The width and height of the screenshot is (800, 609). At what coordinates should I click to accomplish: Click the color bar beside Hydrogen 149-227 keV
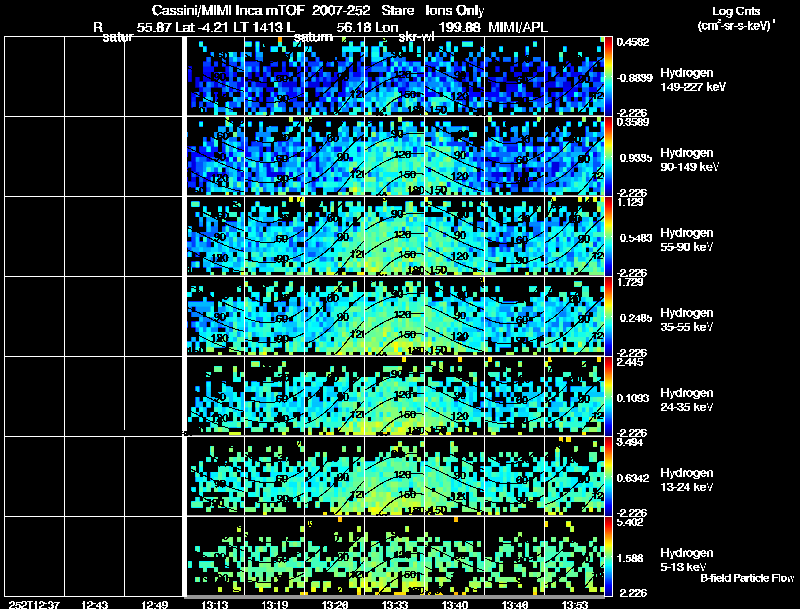pyautogui.click(x=608, y=77)
